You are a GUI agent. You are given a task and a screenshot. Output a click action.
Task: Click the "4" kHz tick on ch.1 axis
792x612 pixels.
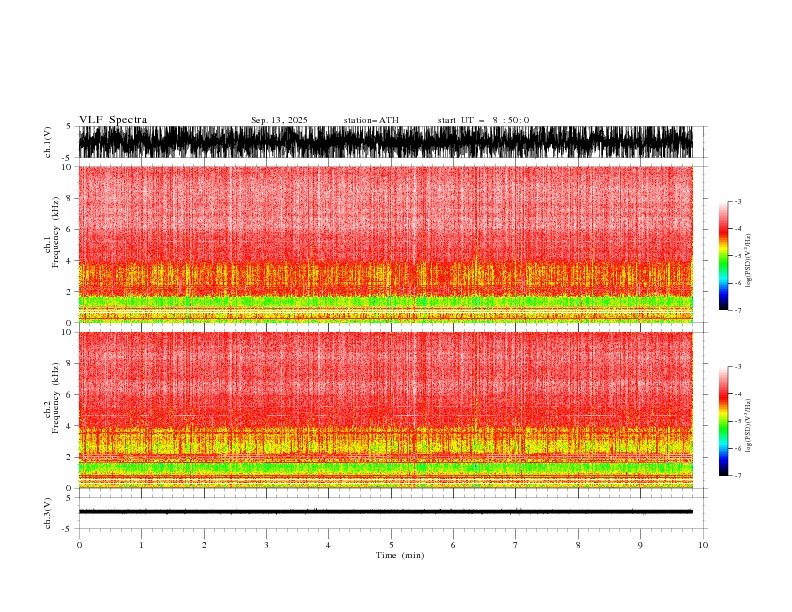pos(69,261)
